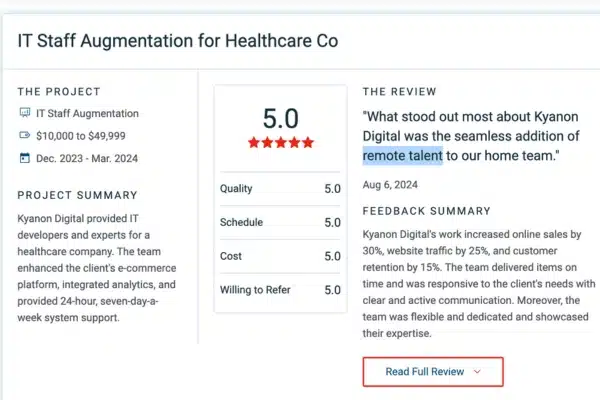Viewport: 600px width, 400px height.
Task: Click the Dec. 2023 - Mar. 2024 dates
Action: point(87,158)
